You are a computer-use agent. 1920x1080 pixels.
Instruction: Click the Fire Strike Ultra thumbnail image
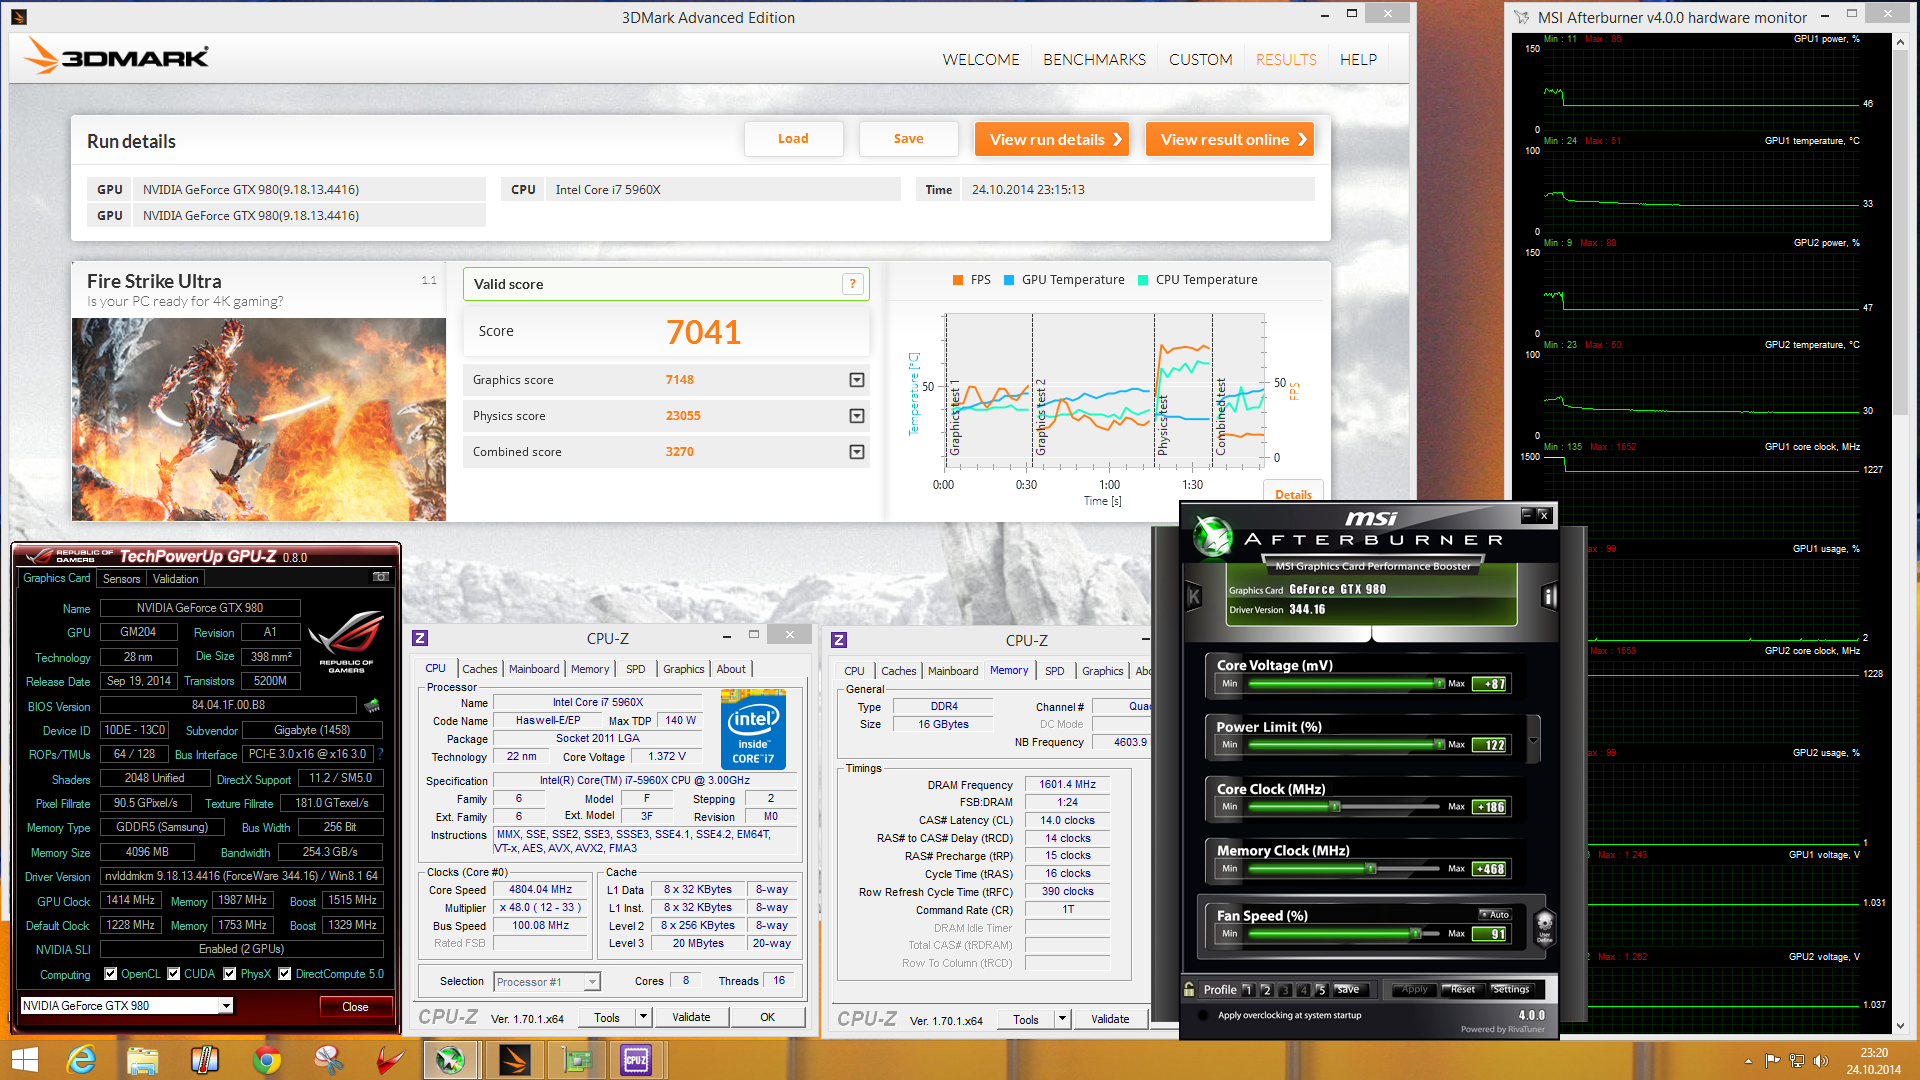(259, 419)
